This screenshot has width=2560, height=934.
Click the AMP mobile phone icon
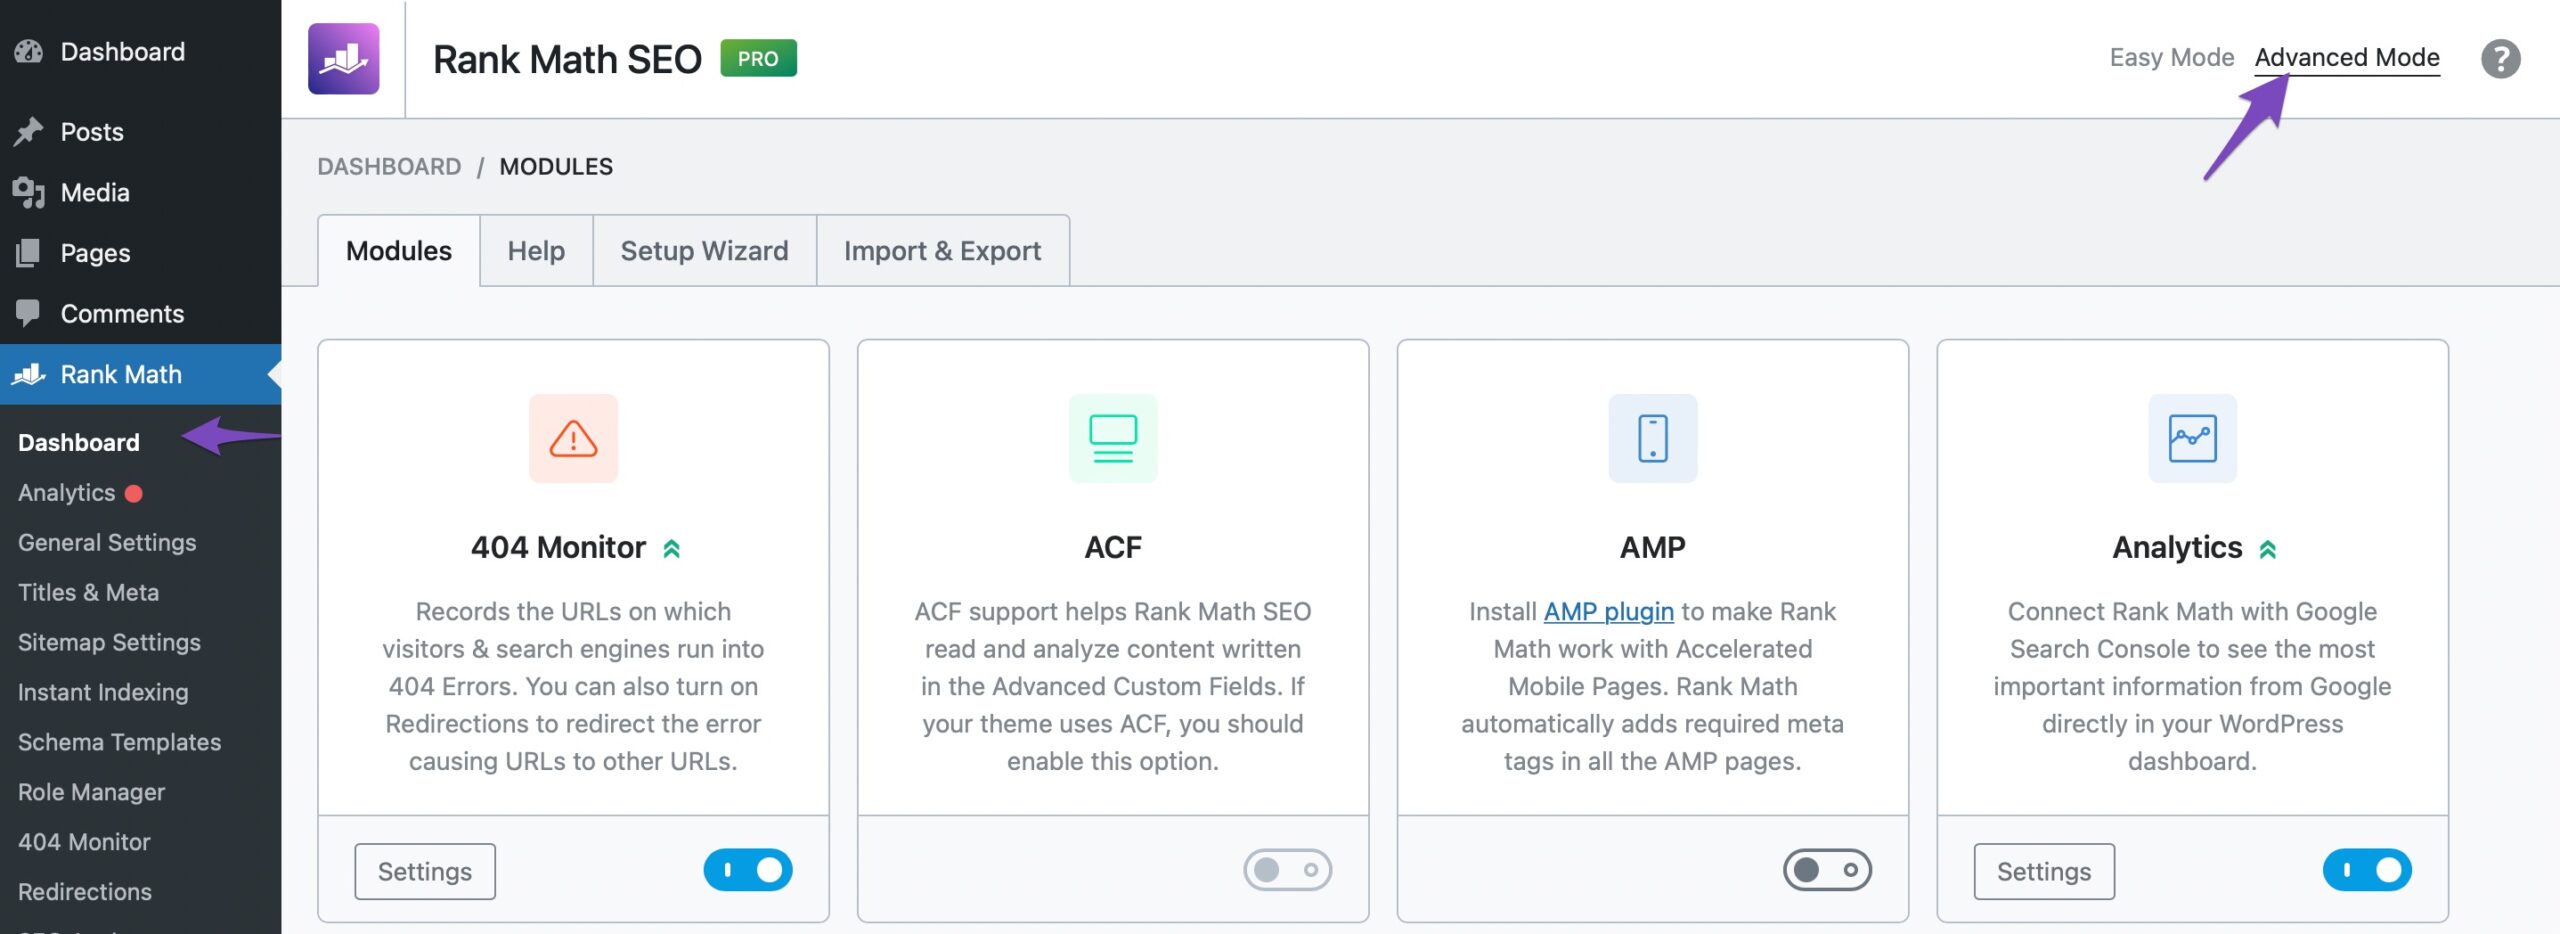1652,438
